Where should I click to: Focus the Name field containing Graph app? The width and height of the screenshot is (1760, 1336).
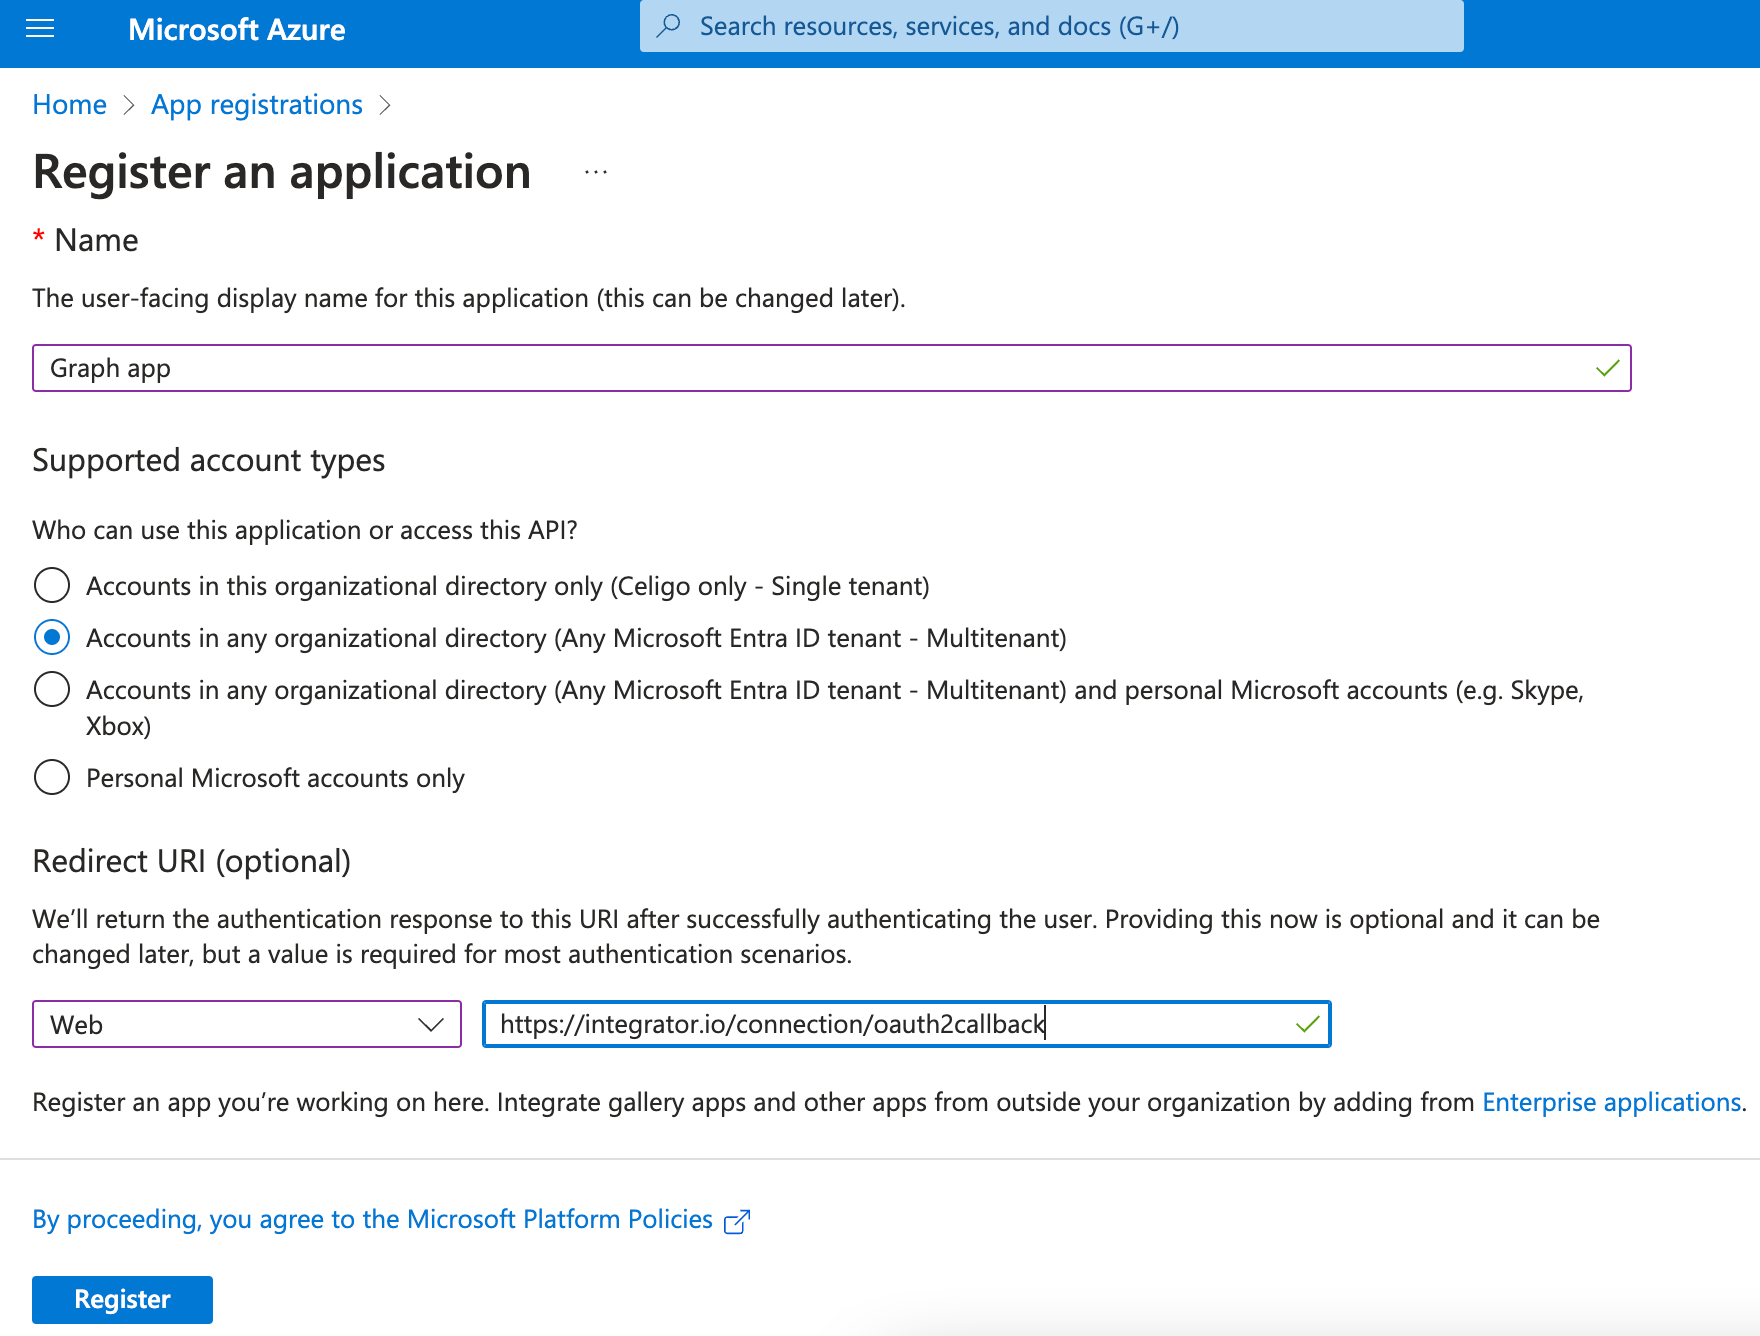click(831, 368)
